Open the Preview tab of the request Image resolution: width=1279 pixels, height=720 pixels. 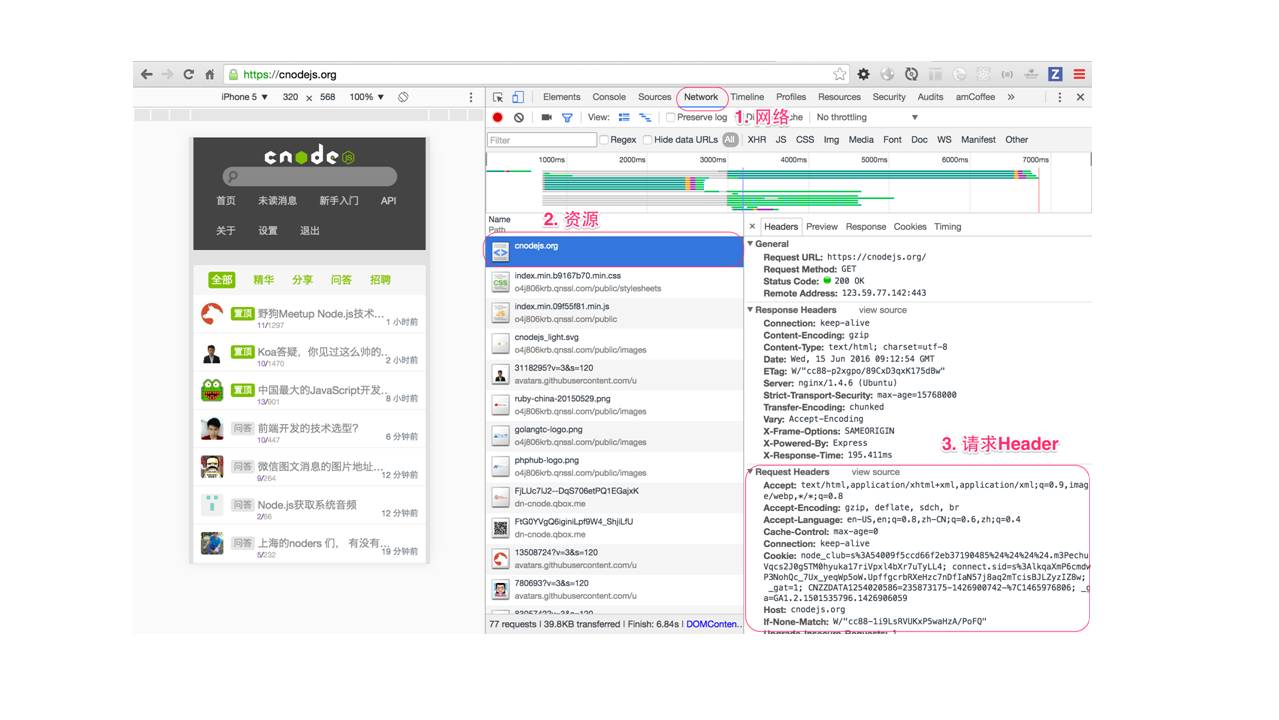click(x=821, y=227)
